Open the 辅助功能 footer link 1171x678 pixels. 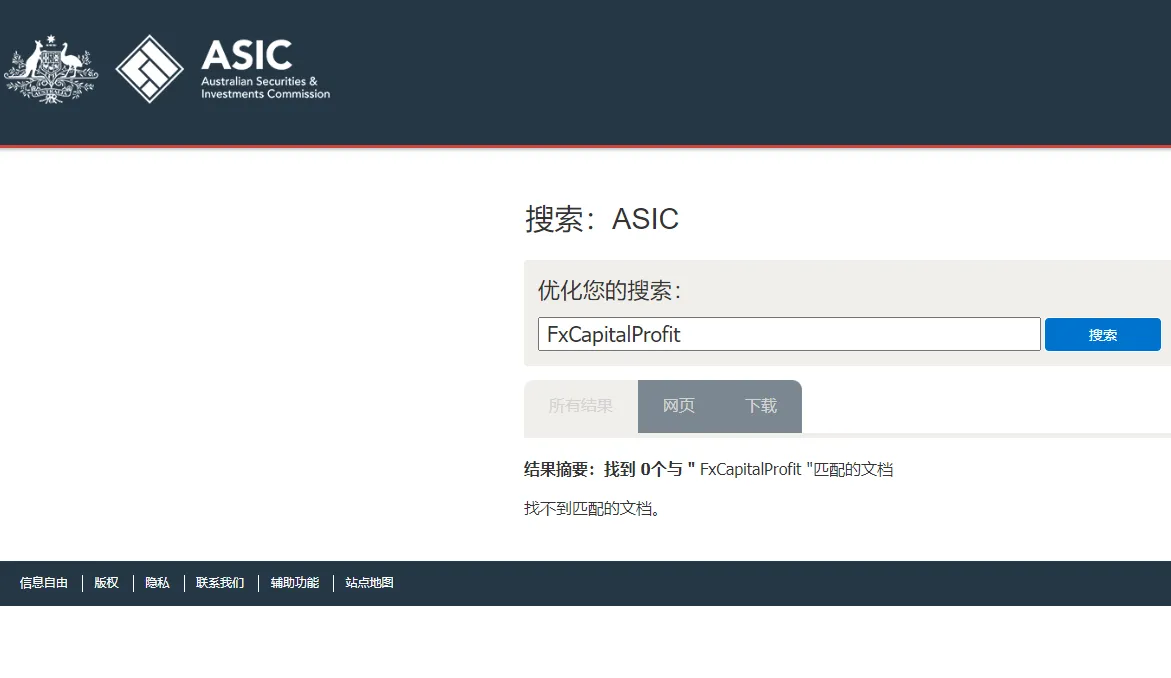click(295, 582)
